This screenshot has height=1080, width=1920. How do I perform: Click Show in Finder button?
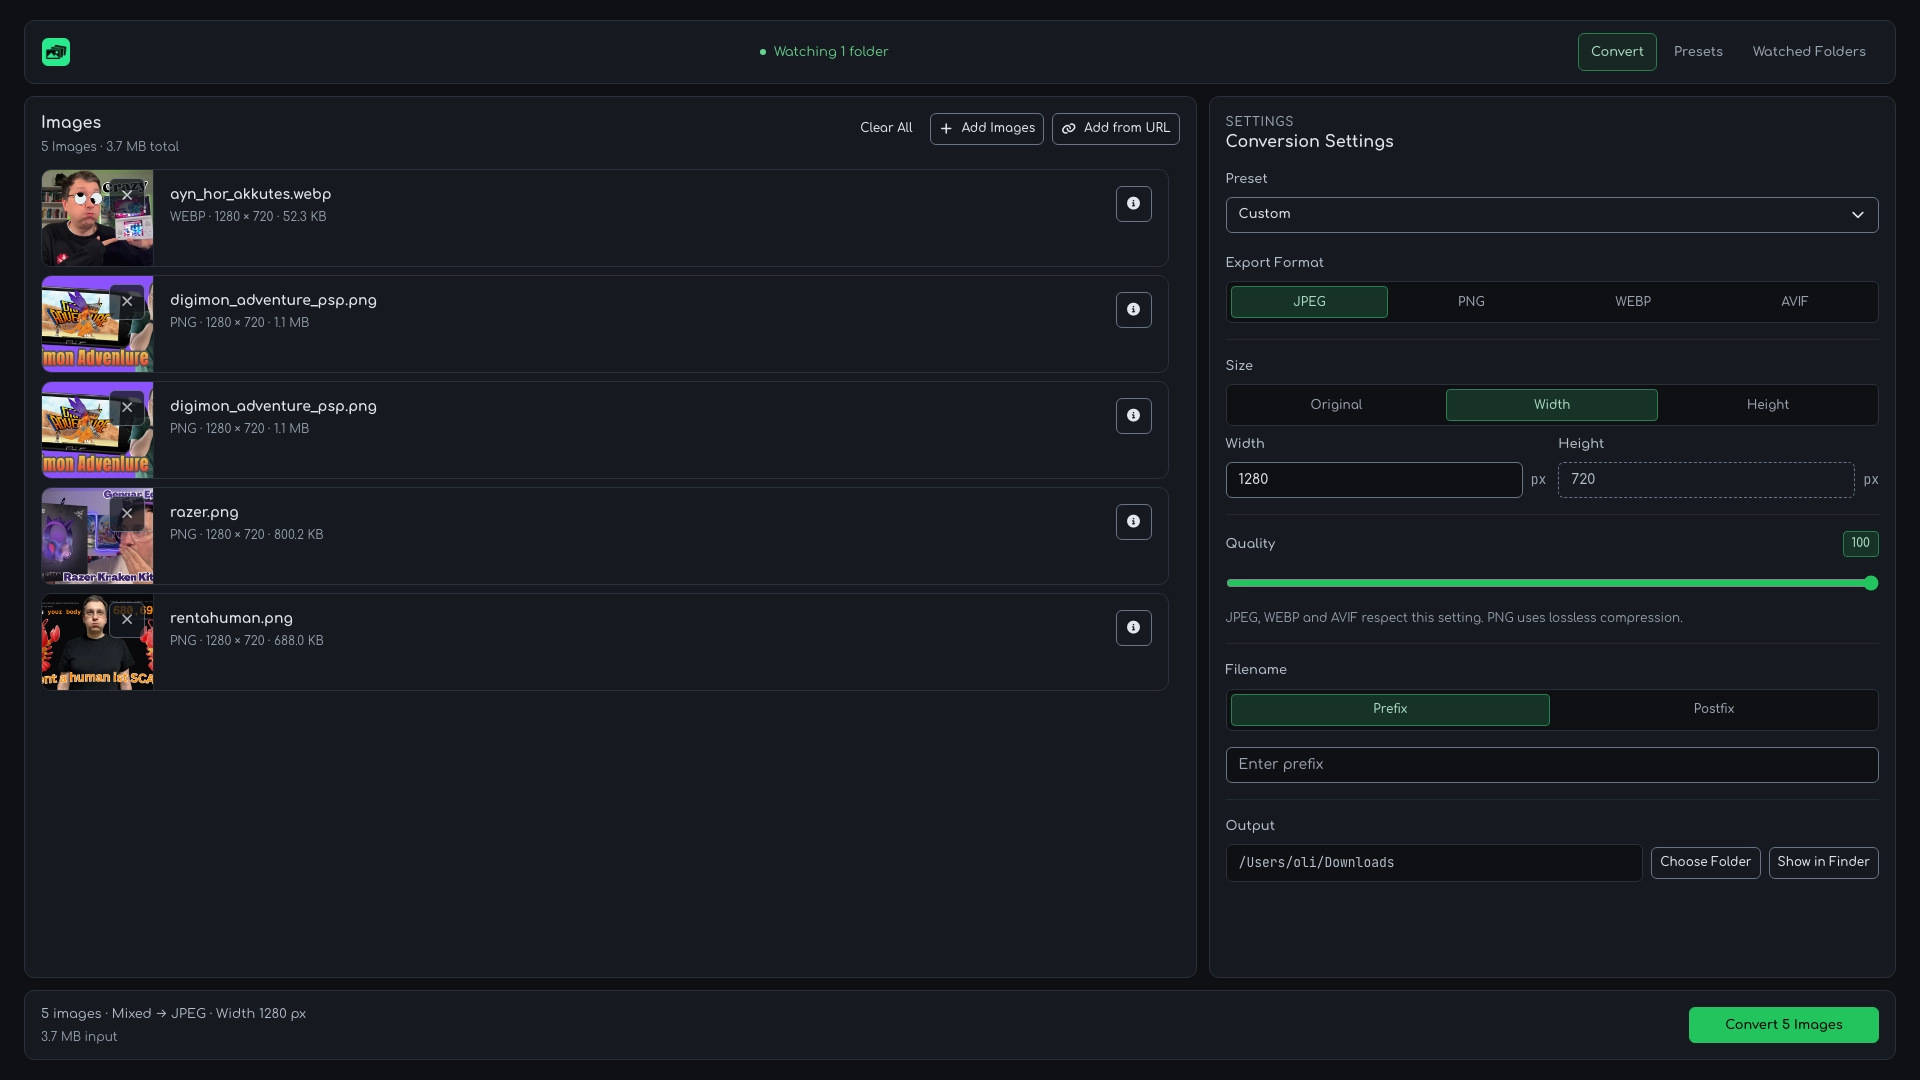pyautogui.click(x=1823, y=863)
